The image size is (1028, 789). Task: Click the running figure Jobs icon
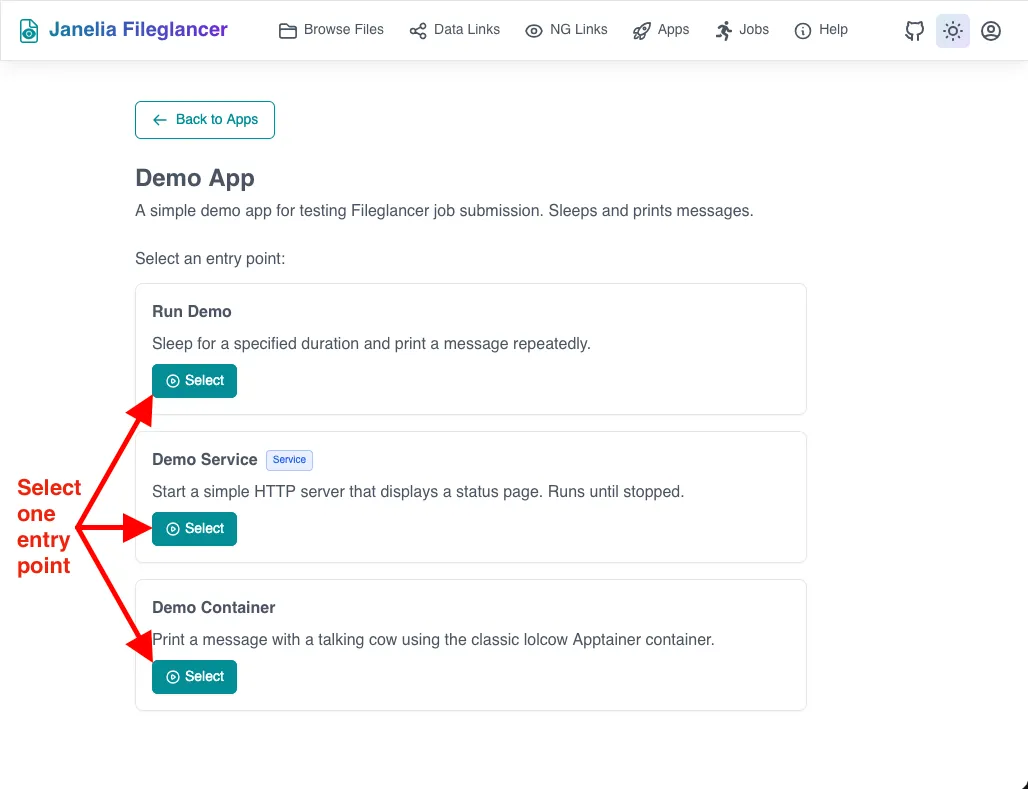[x=724, y=31]
